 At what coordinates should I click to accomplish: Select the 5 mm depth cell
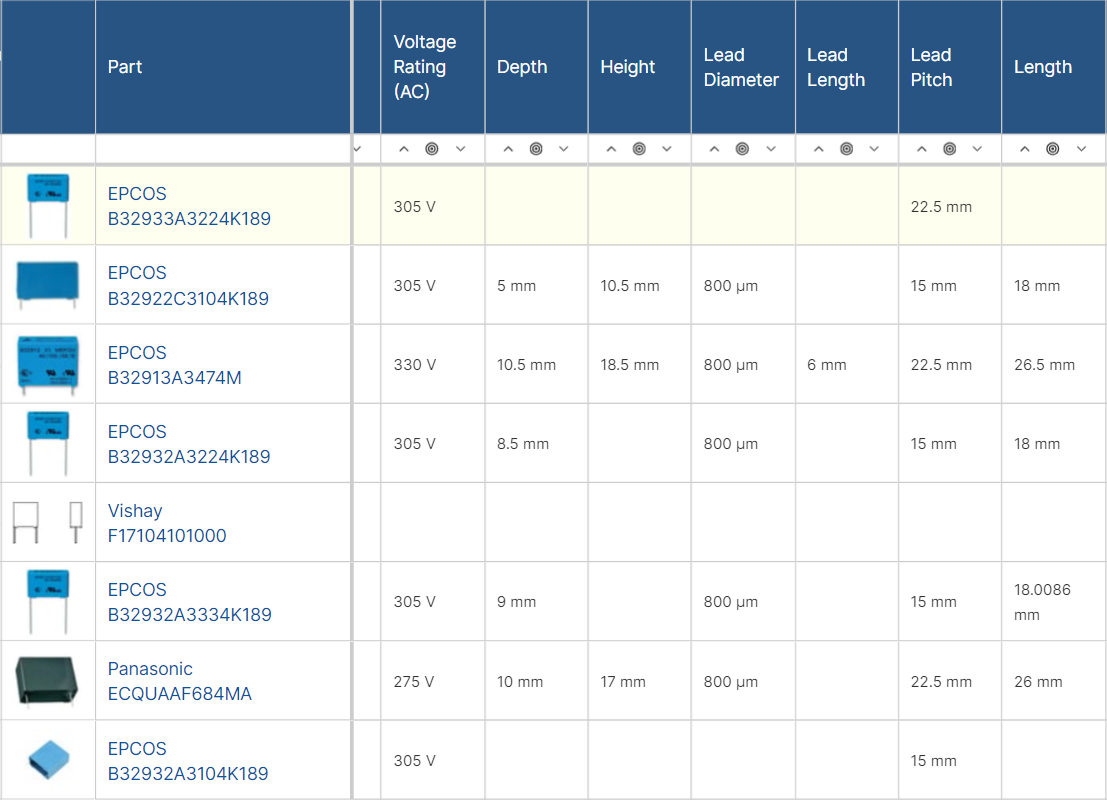point(537,286)
